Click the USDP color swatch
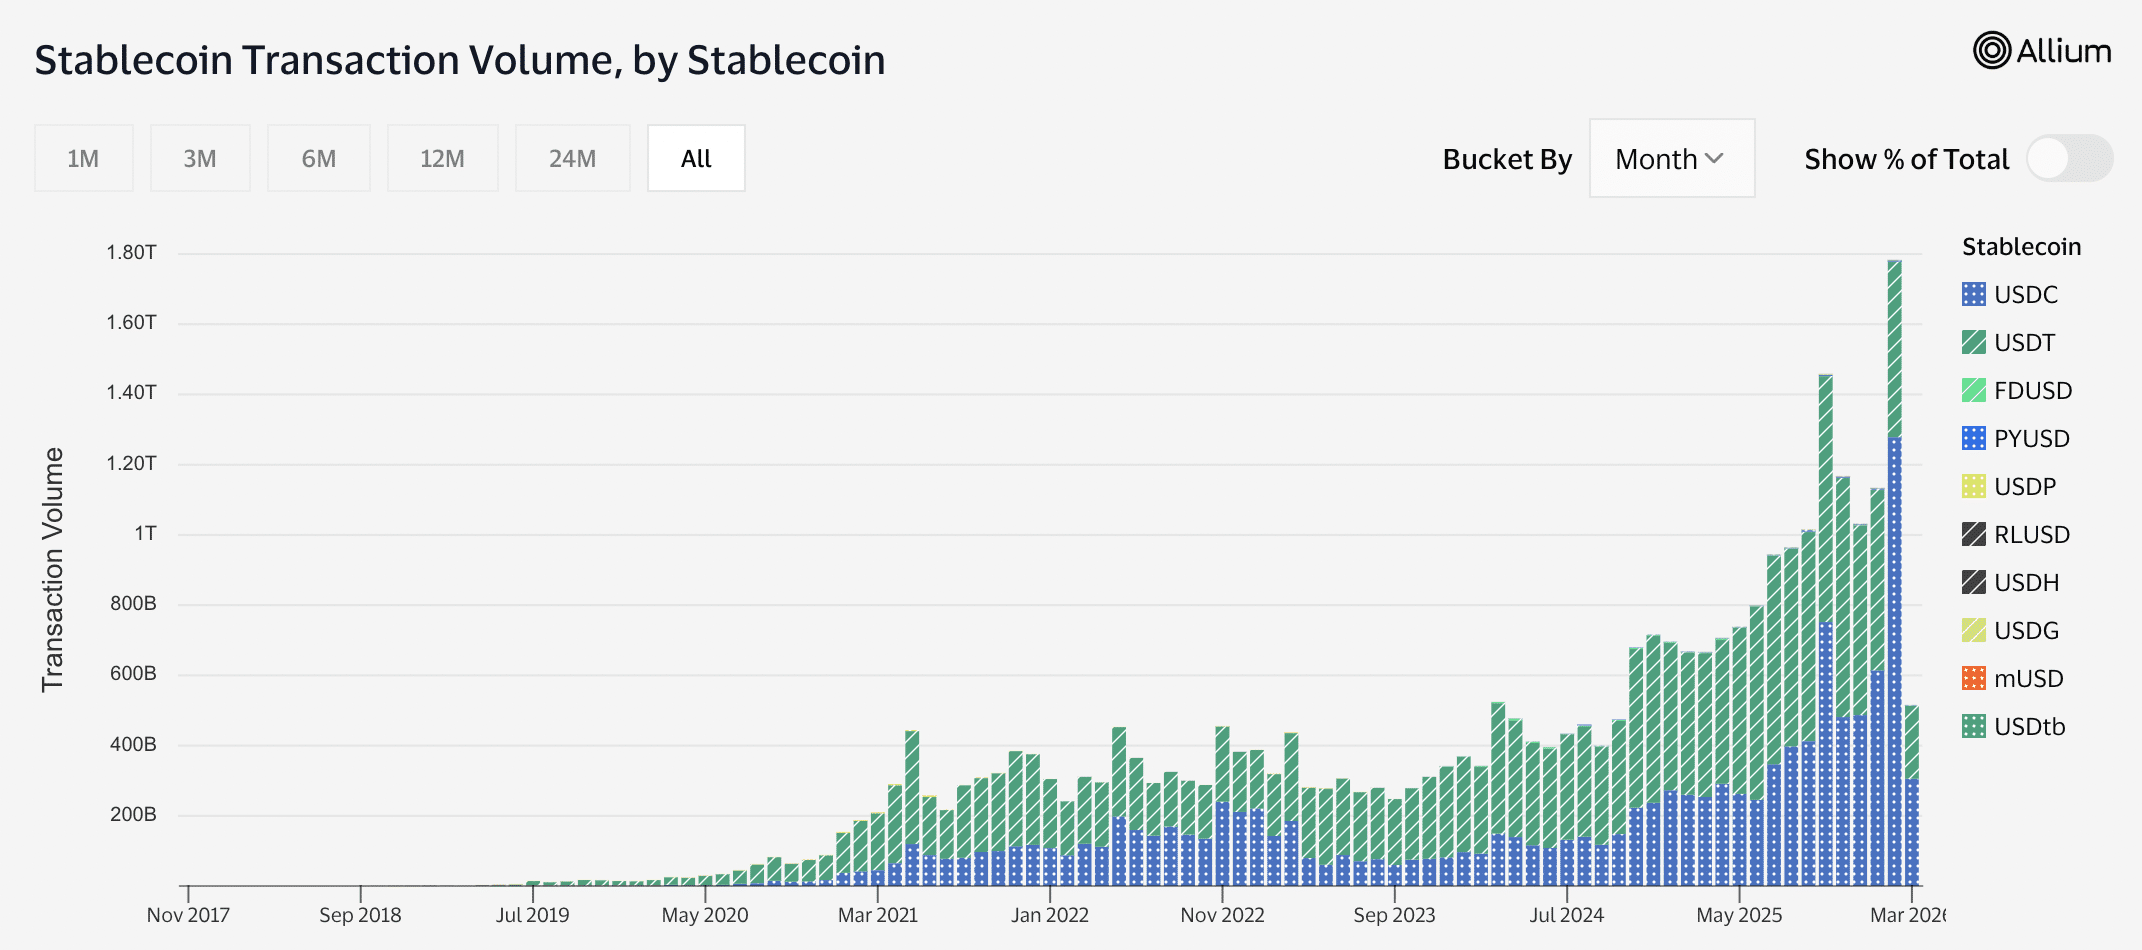The image size is (2142, 950). pos(1972,487)
